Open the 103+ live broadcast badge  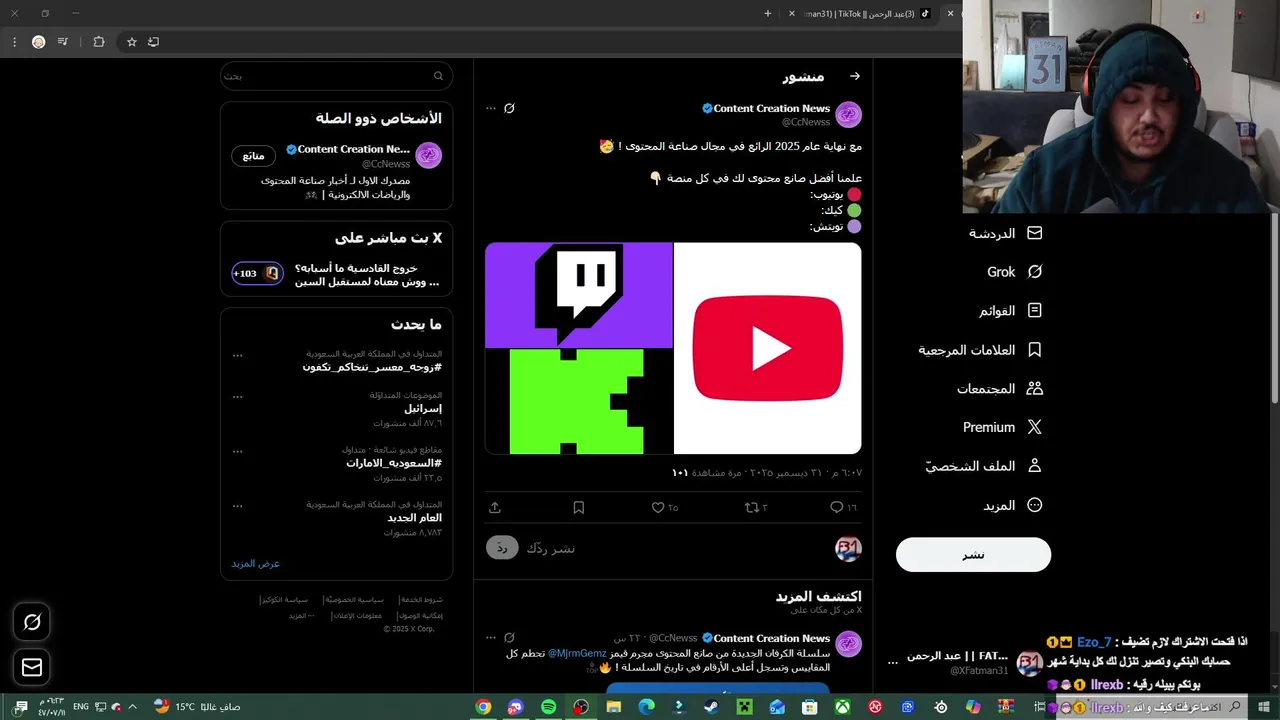257,273
